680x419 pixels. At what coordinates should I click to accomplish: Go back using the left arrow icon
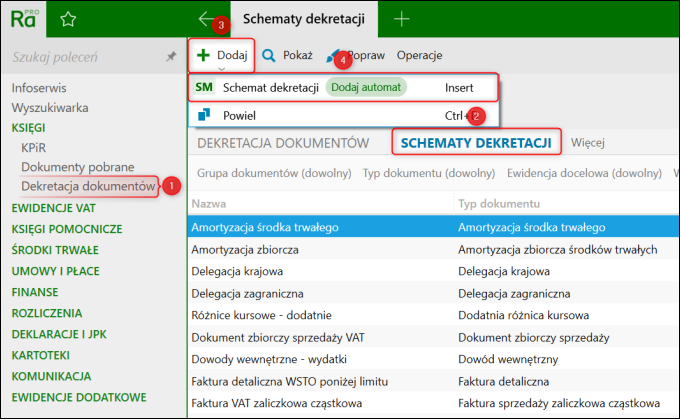[206, 19]
